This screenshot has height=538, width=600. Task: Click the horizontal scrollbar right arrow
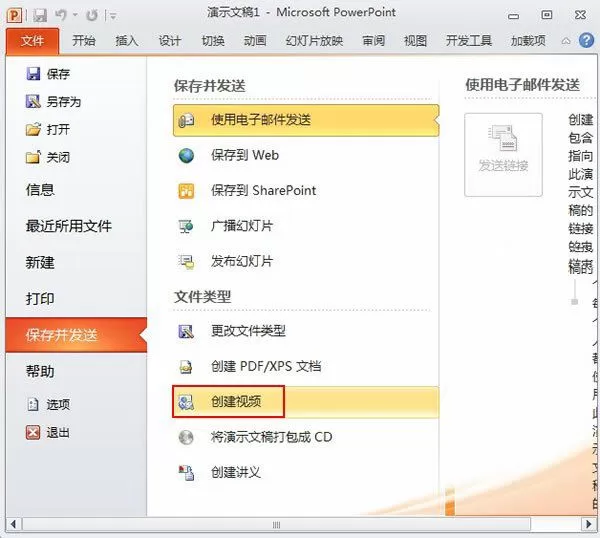[588, 524]
